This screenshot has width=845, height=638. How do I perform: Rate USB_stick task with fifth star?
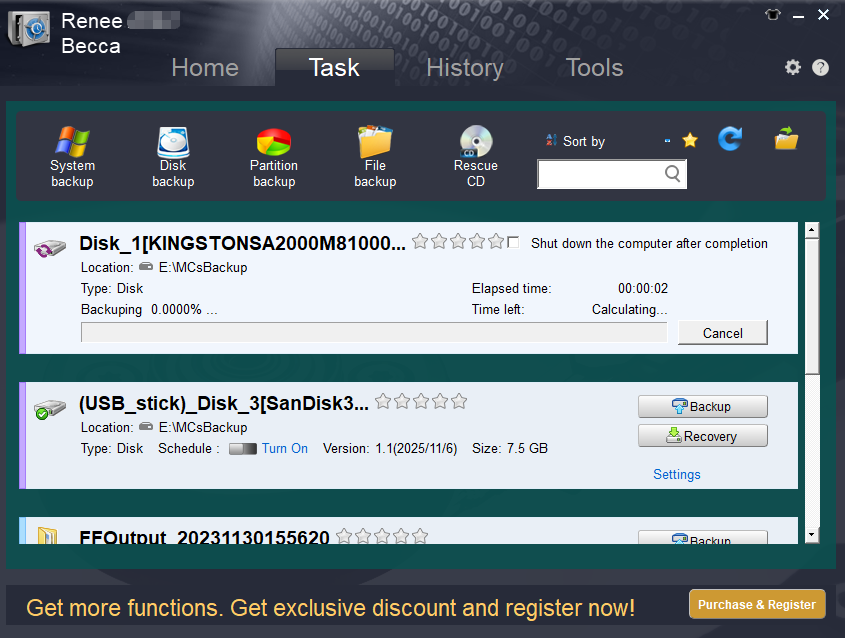pyautogui.click(x=459, y=401)
